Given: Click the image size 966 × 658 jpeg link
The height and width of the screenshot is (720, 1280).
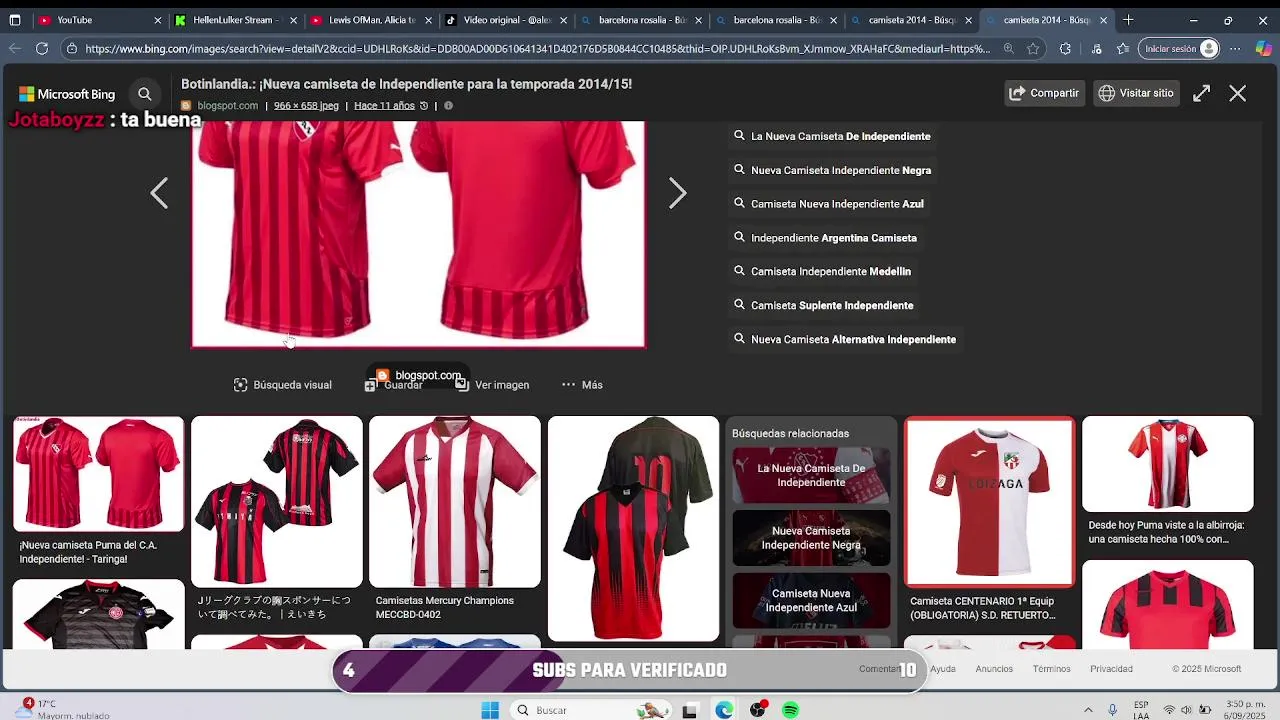Looking at the screenshot, I should click(x=306, y=106).
